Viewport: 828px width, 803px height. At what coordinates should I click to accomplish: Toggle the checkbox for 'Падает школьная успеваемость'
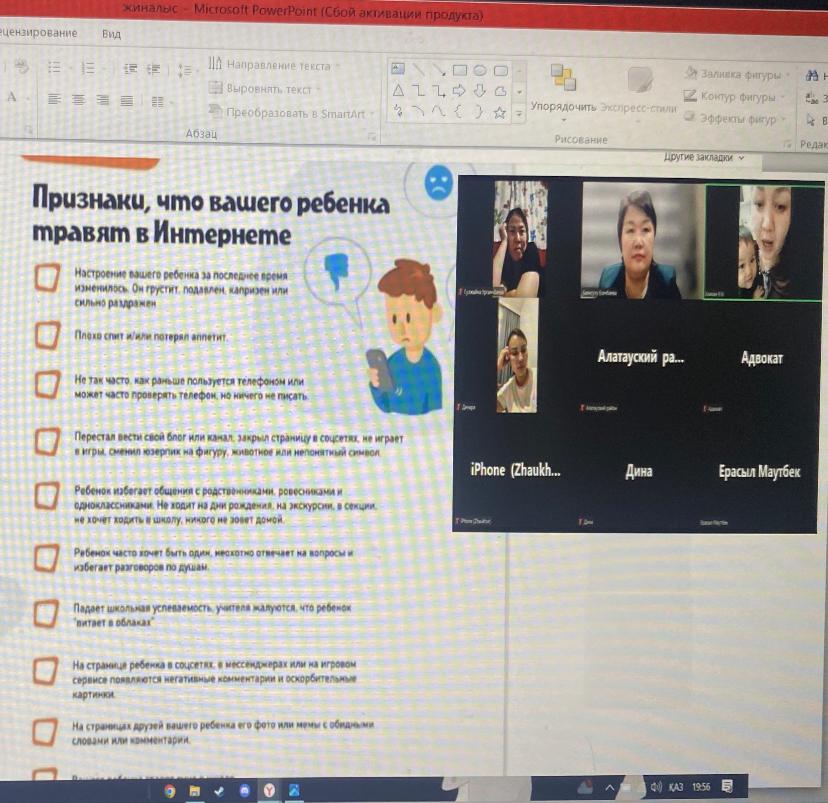pos(46,611)
